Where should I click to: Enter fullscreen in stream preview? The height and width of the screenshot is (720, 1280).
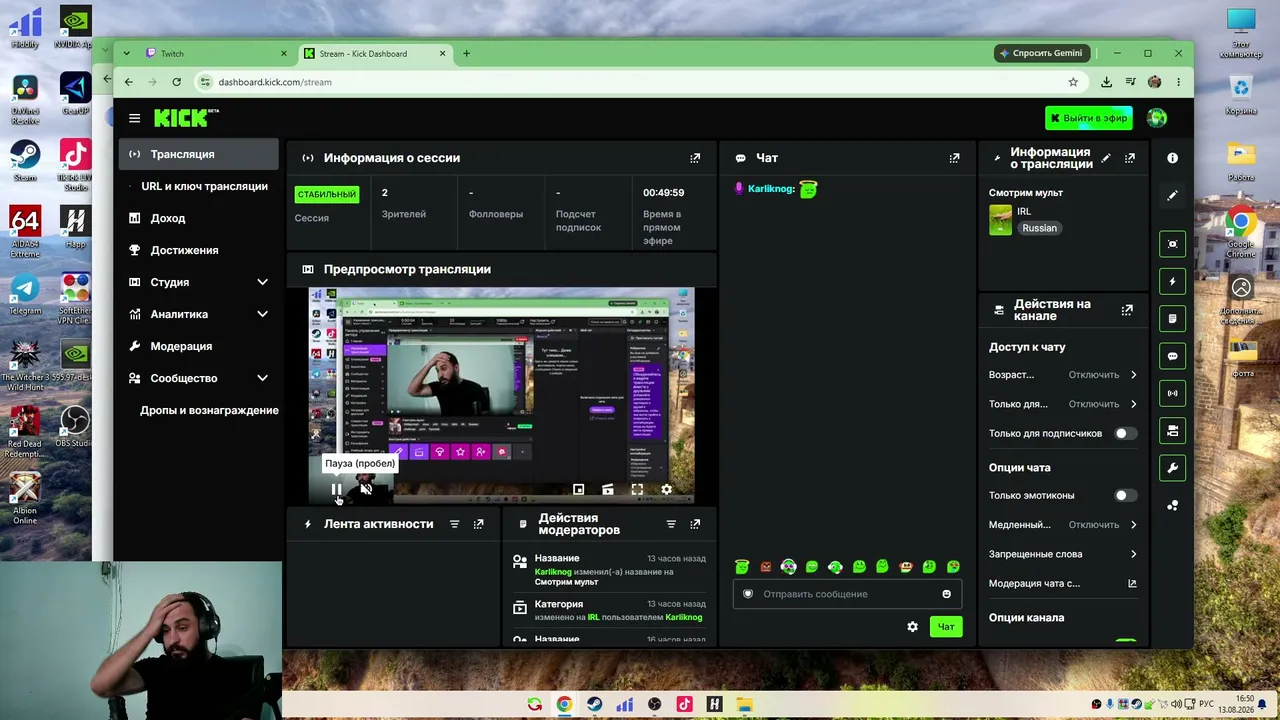tap(637, 489)
